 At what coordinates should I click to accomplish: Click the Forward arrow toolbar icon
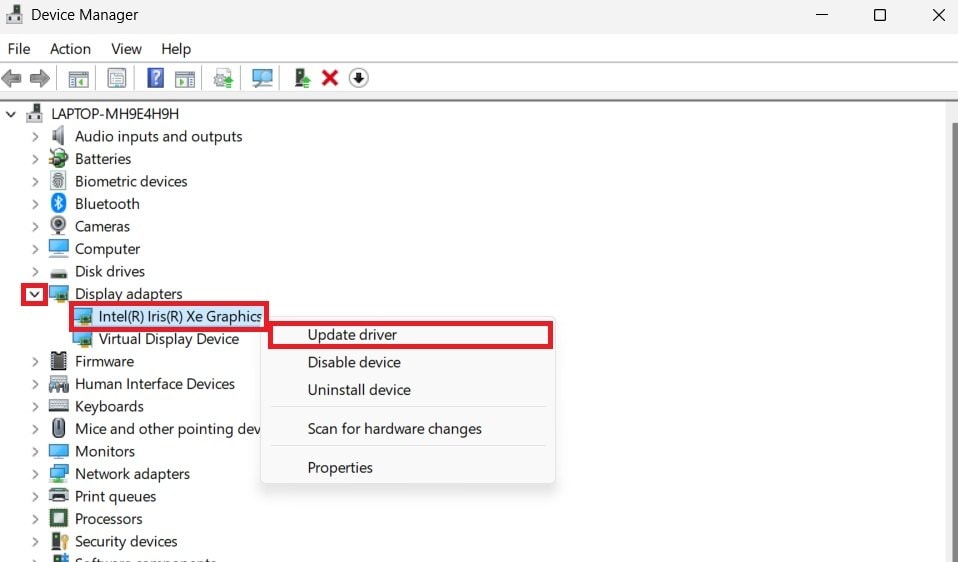tap(40, 78)
